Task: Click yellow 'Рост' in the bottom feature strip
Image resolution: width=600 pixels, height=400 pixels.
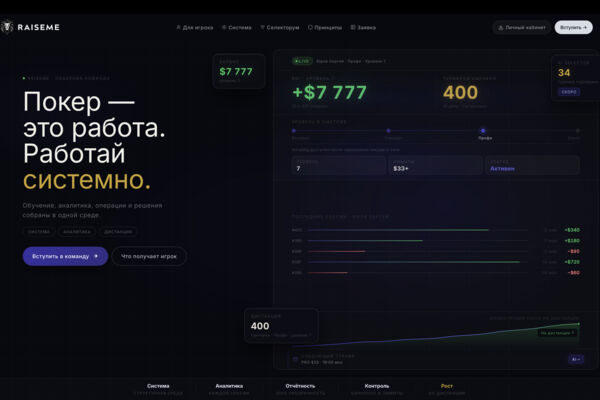Action: [x=447, y=386]
